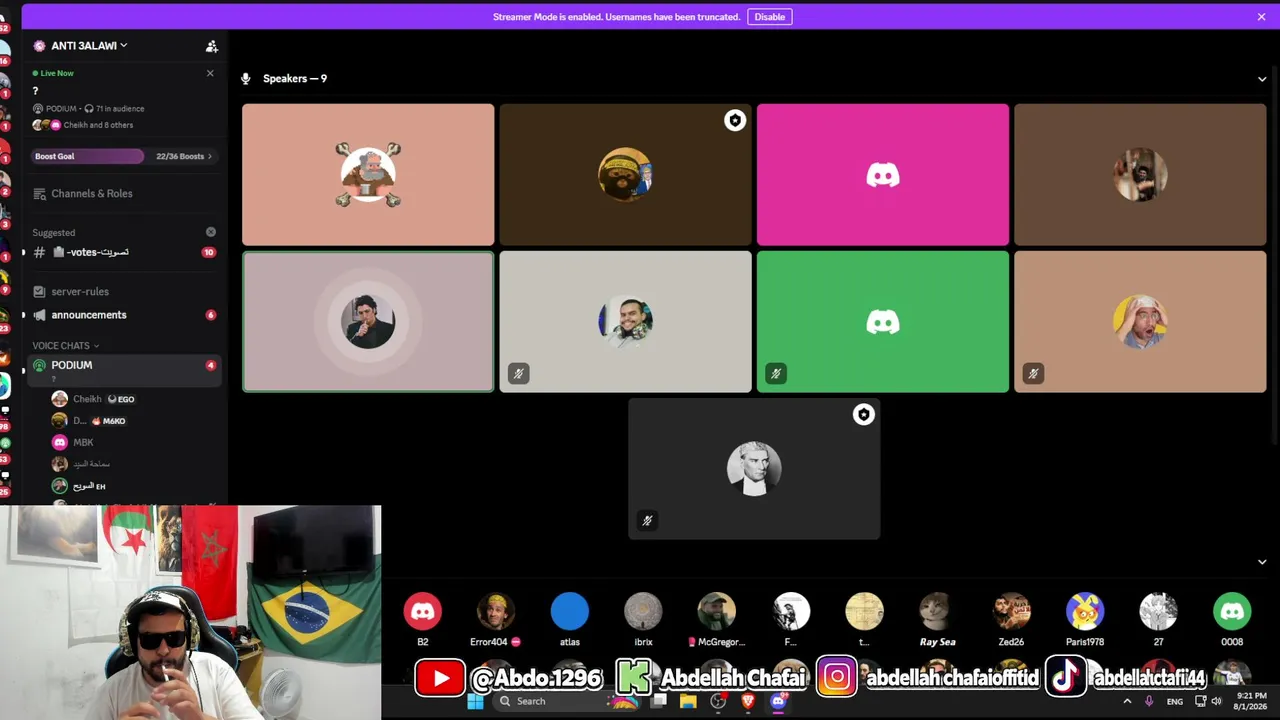Click the '71 in audience' text
1280x720 pixels.
(120, 108)
